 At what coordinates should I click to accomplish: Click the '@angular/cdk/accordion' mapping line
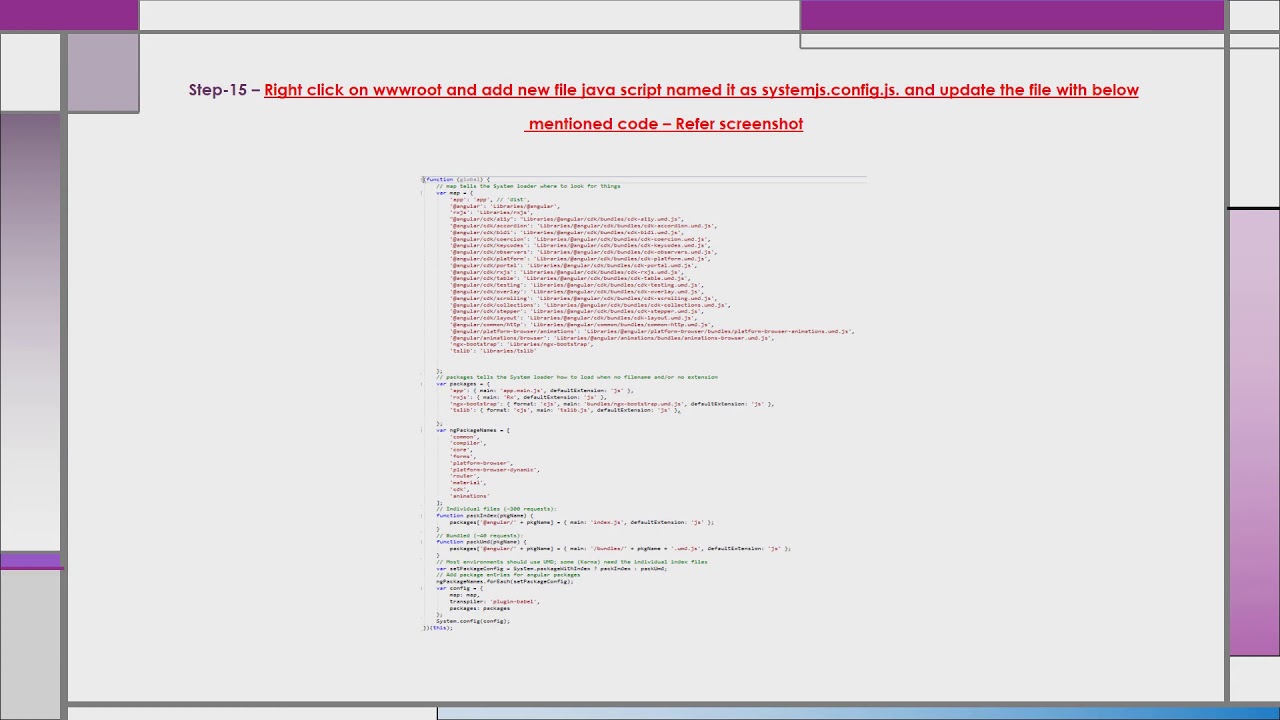[x=583, y=226]
